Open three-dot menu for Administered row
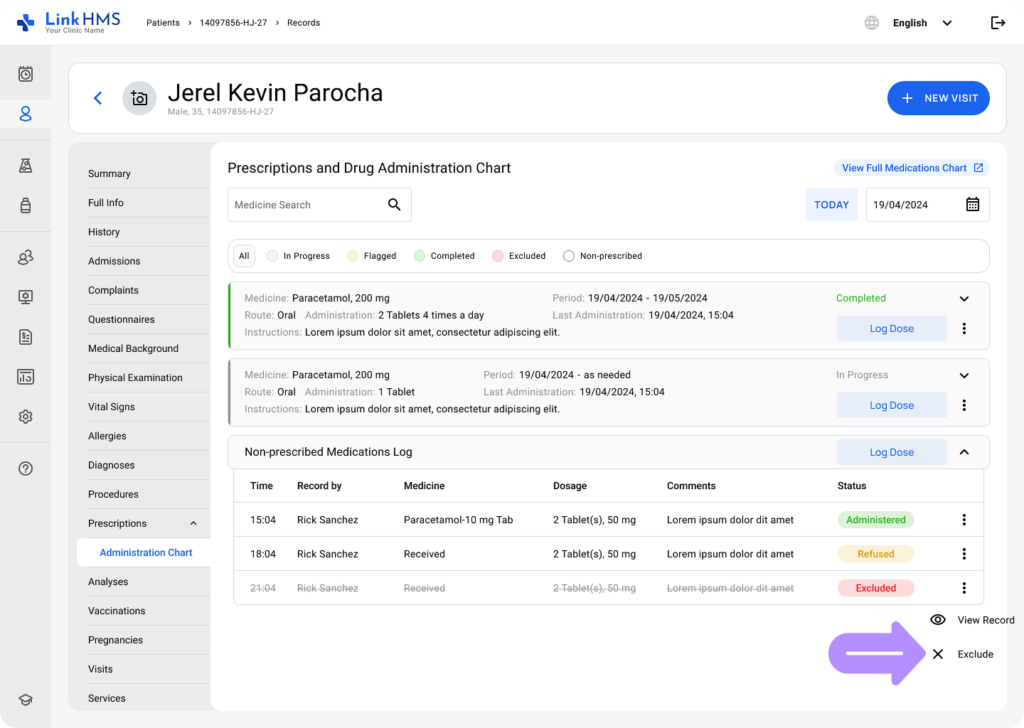The height and width of the screenshot is (728, 1024). [964, 520]
